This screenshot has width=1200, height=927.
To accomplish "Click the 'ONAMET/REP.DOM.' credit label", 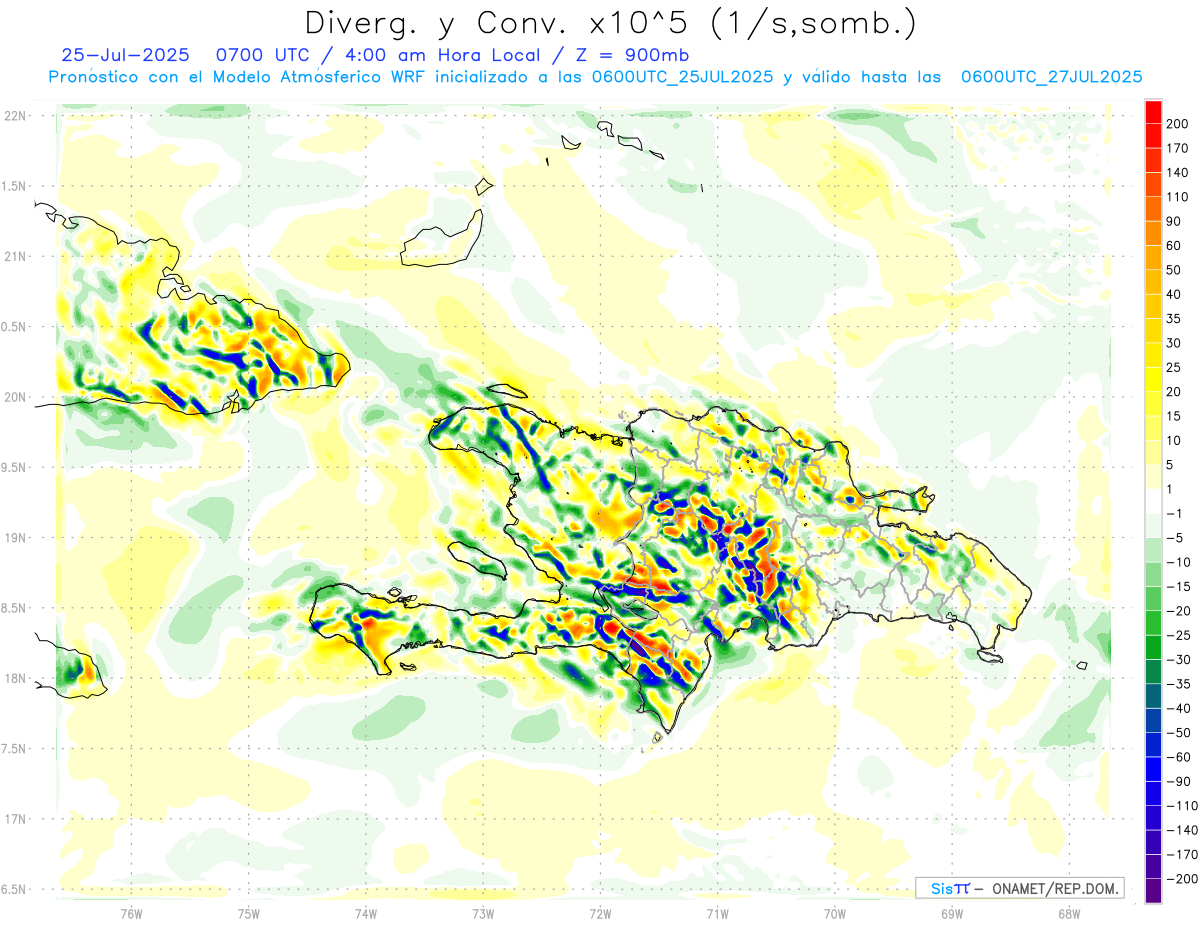I will pos(1056,889).
